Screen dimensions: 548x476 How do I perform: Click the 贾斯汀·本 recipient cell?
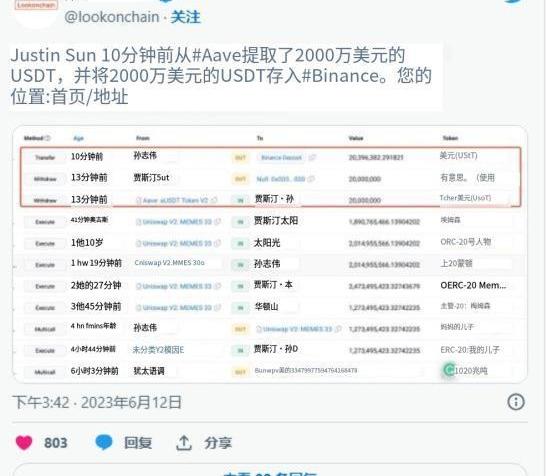(273, 285)
